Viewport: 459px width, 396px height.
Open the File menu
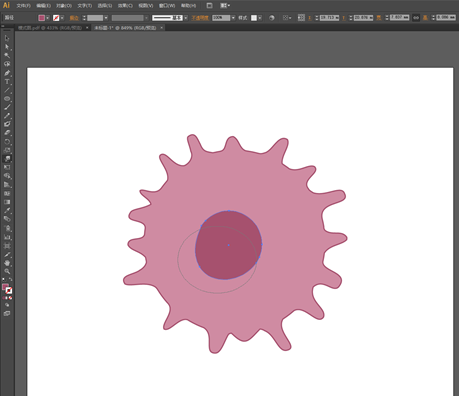point(23,6)
